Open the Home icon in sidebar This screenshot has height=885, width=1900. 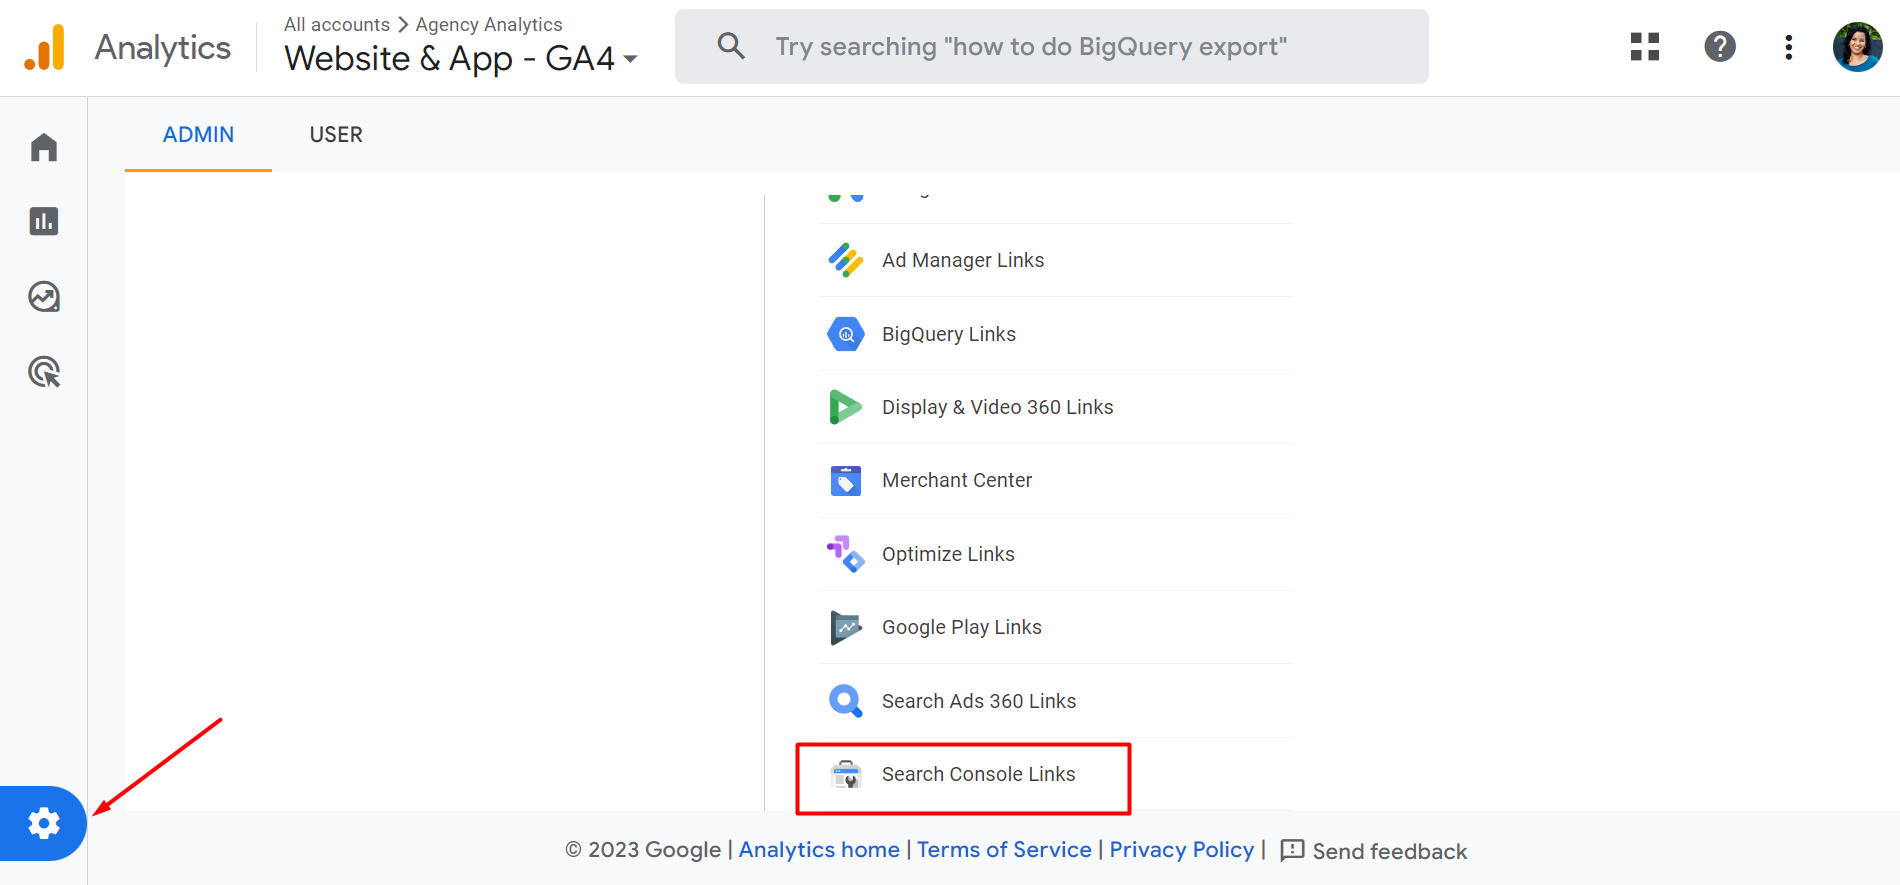point(44,147)
